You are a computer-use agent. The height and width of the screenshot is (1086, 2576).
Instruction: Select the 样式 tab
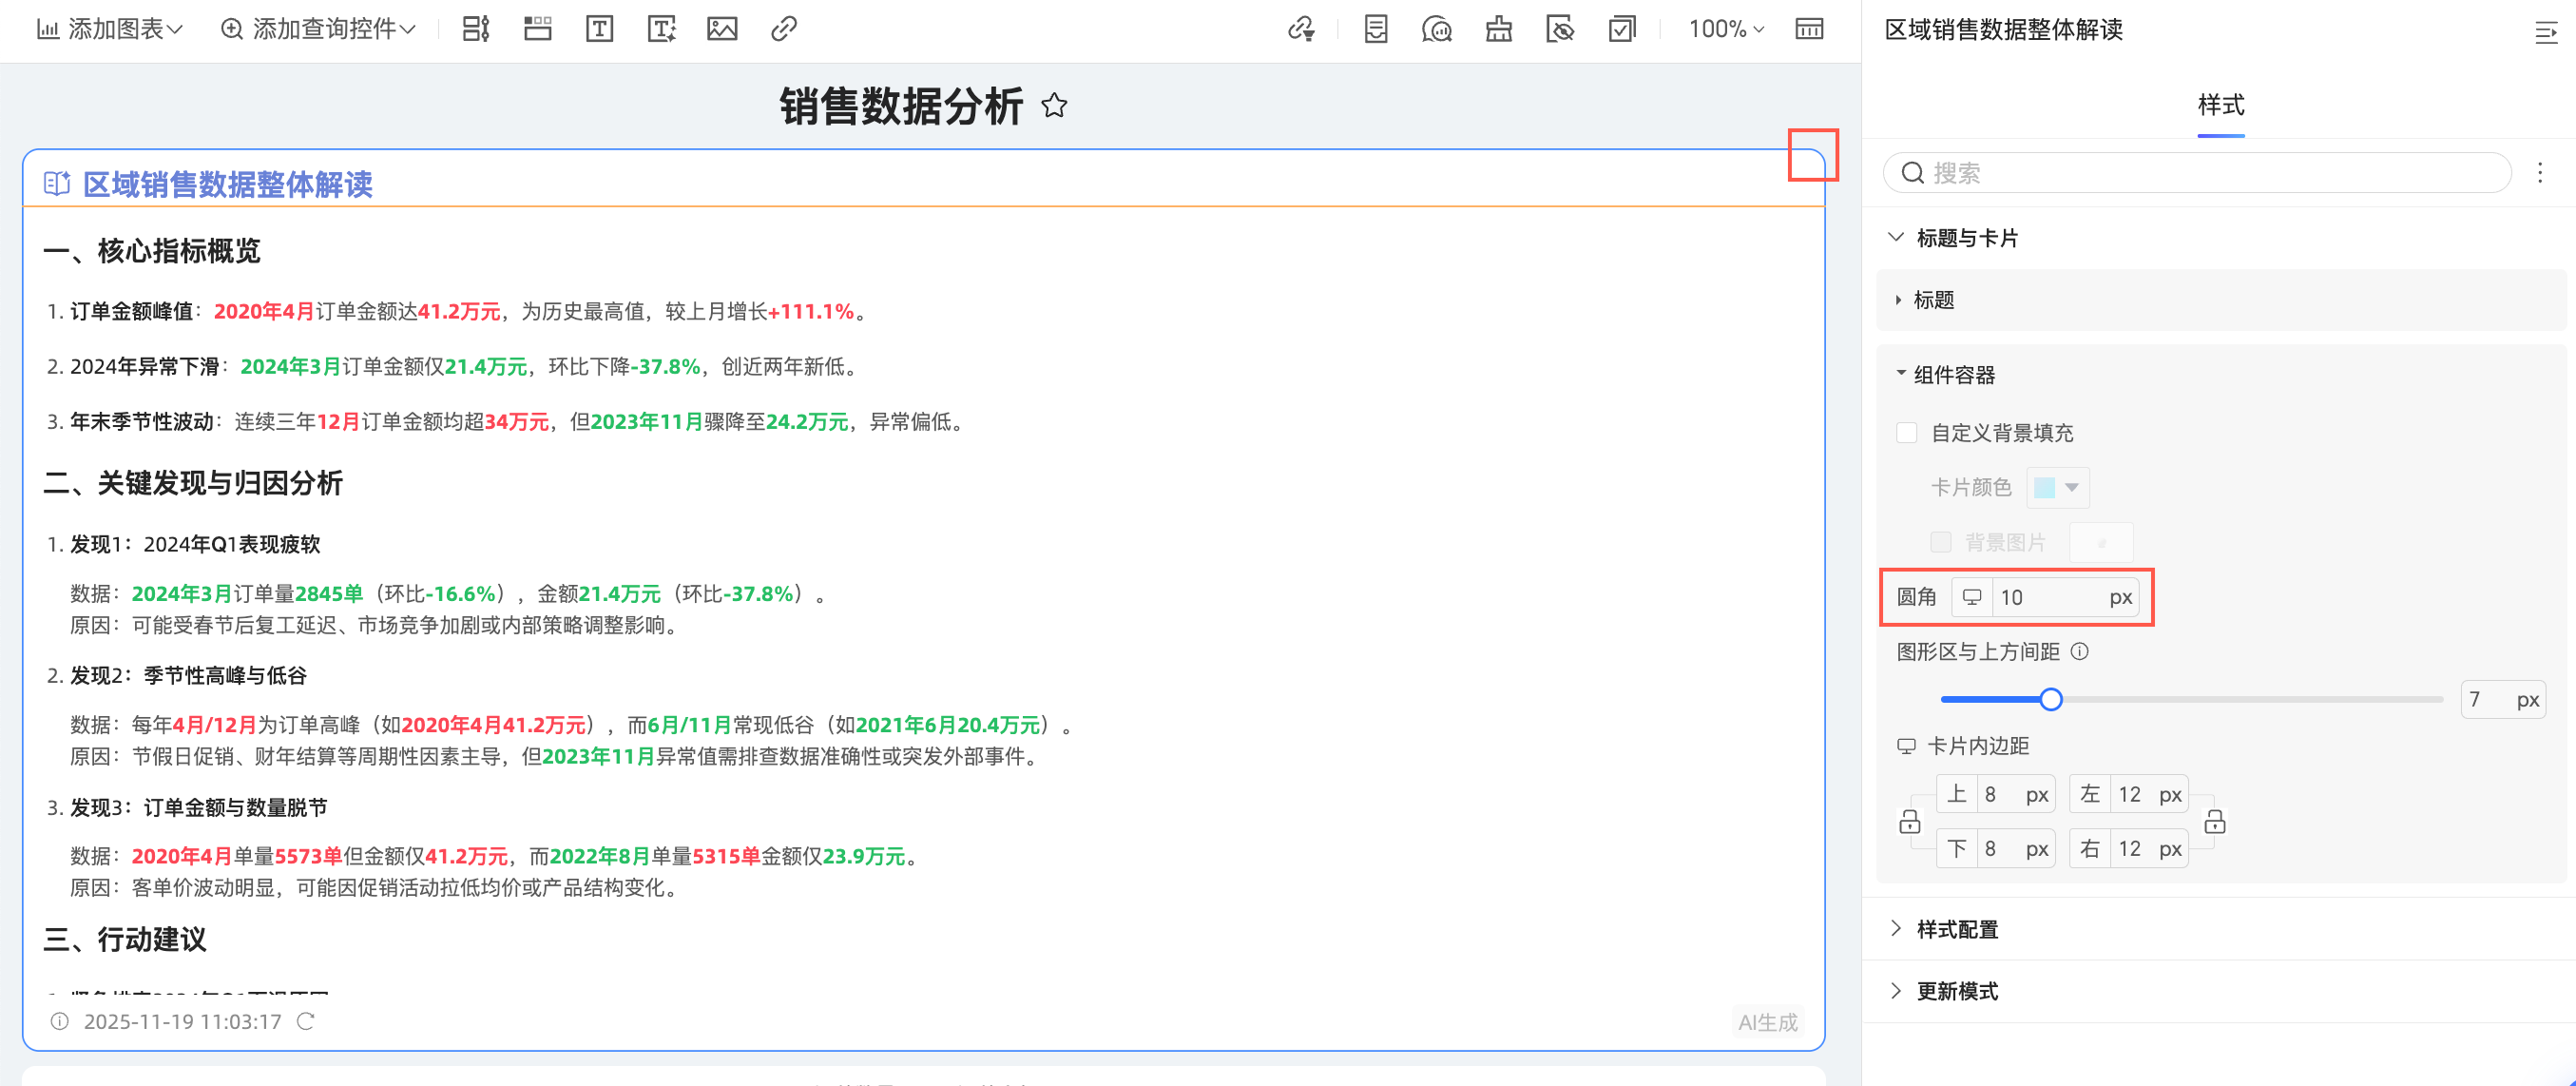click(x=2220, y=104)
